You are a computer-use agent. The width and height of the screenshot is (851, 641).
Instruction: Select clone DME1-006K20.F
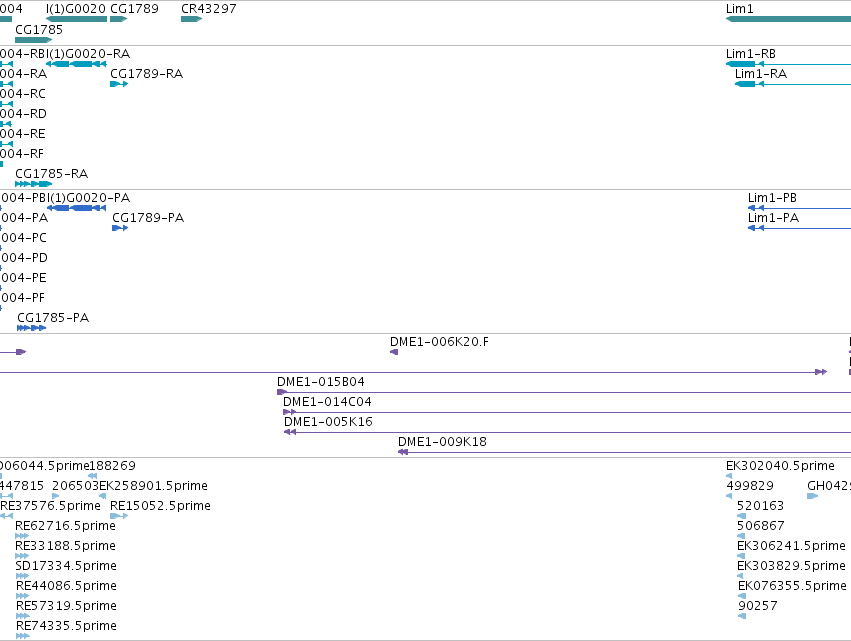[394, 352]
